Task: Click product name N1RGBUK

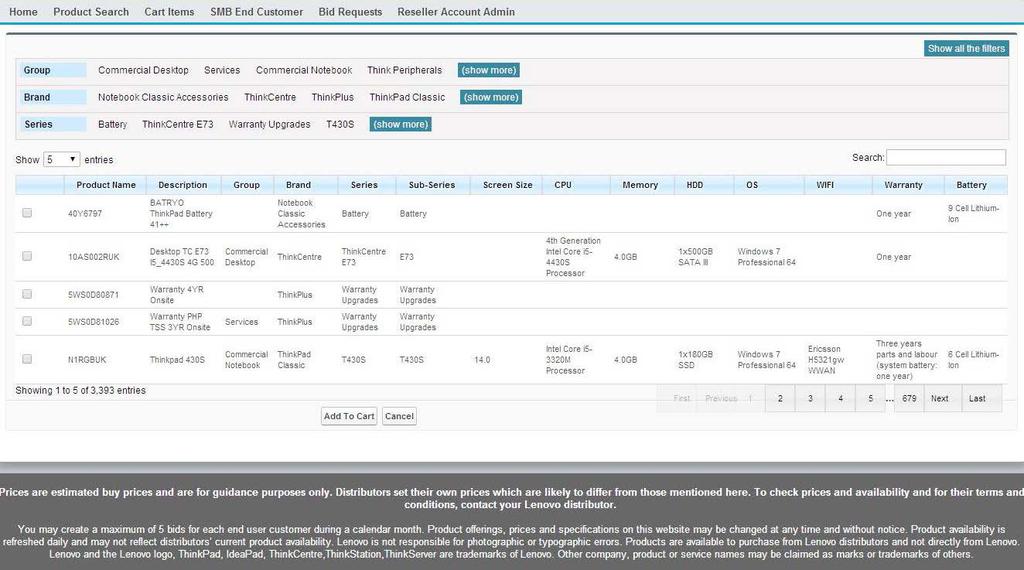Action: [87, 360]
